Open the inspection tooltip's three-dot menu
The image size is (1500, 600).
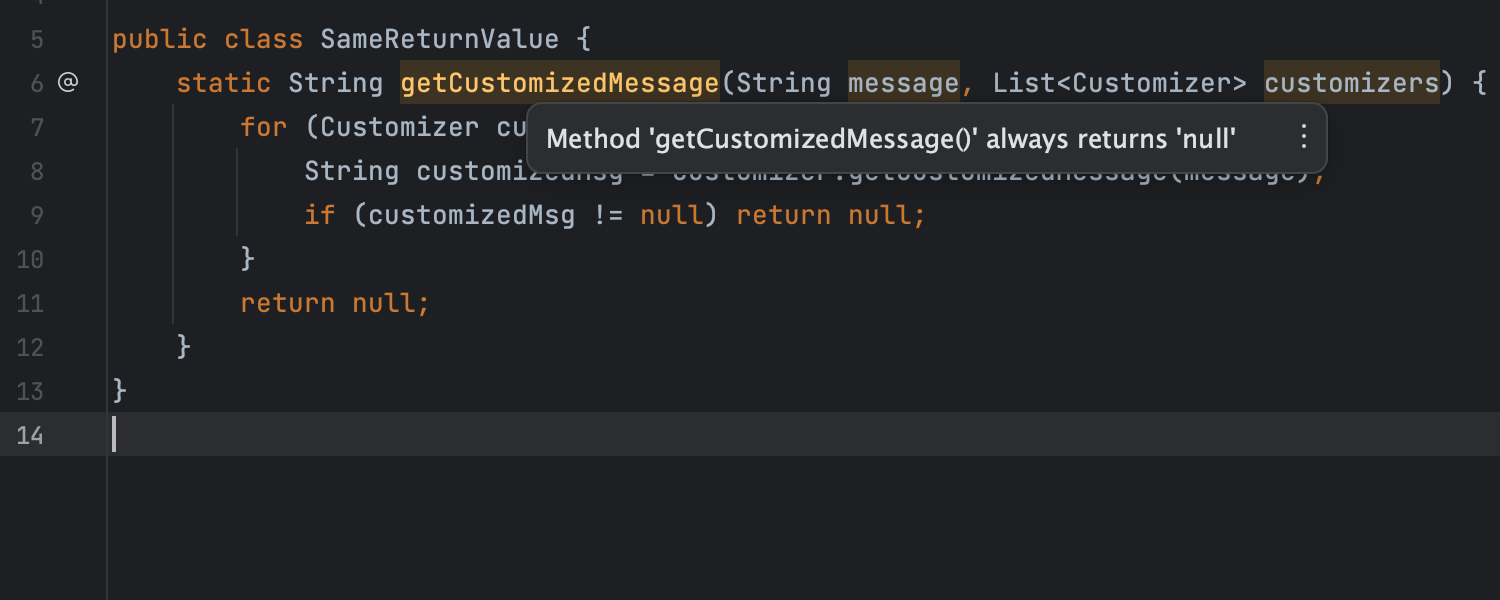1303,138
